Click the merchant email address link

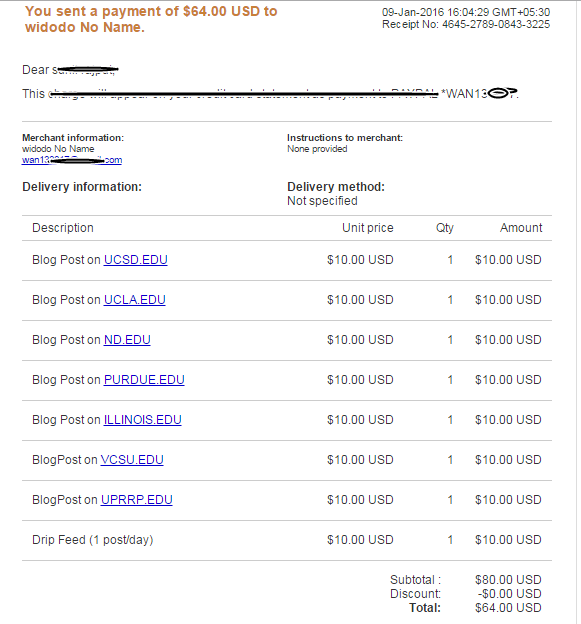click(72, 160)
